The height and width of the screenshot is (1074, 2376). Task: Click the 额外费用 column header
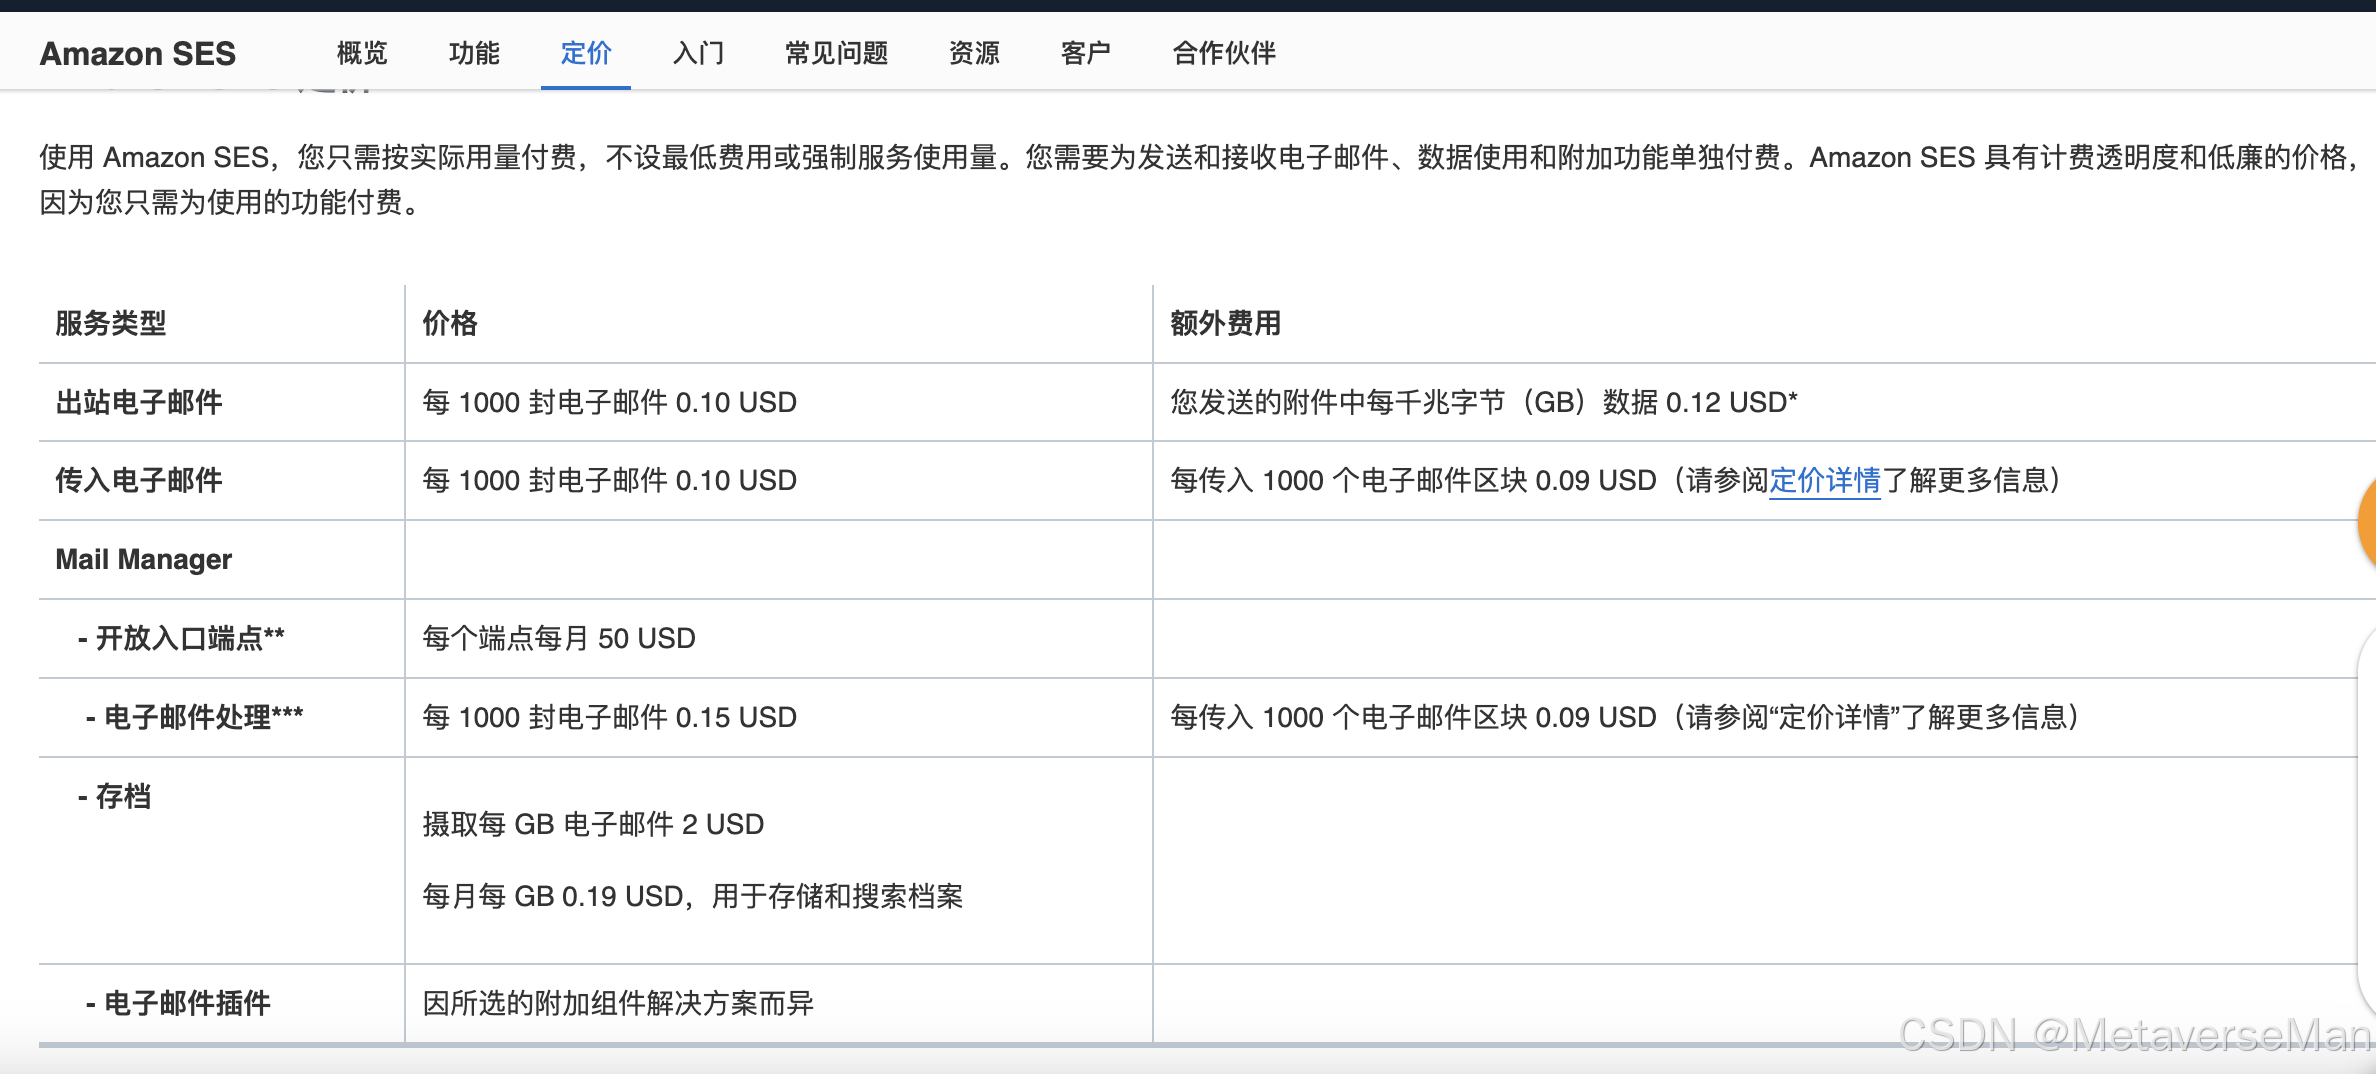click(1226, 323)
